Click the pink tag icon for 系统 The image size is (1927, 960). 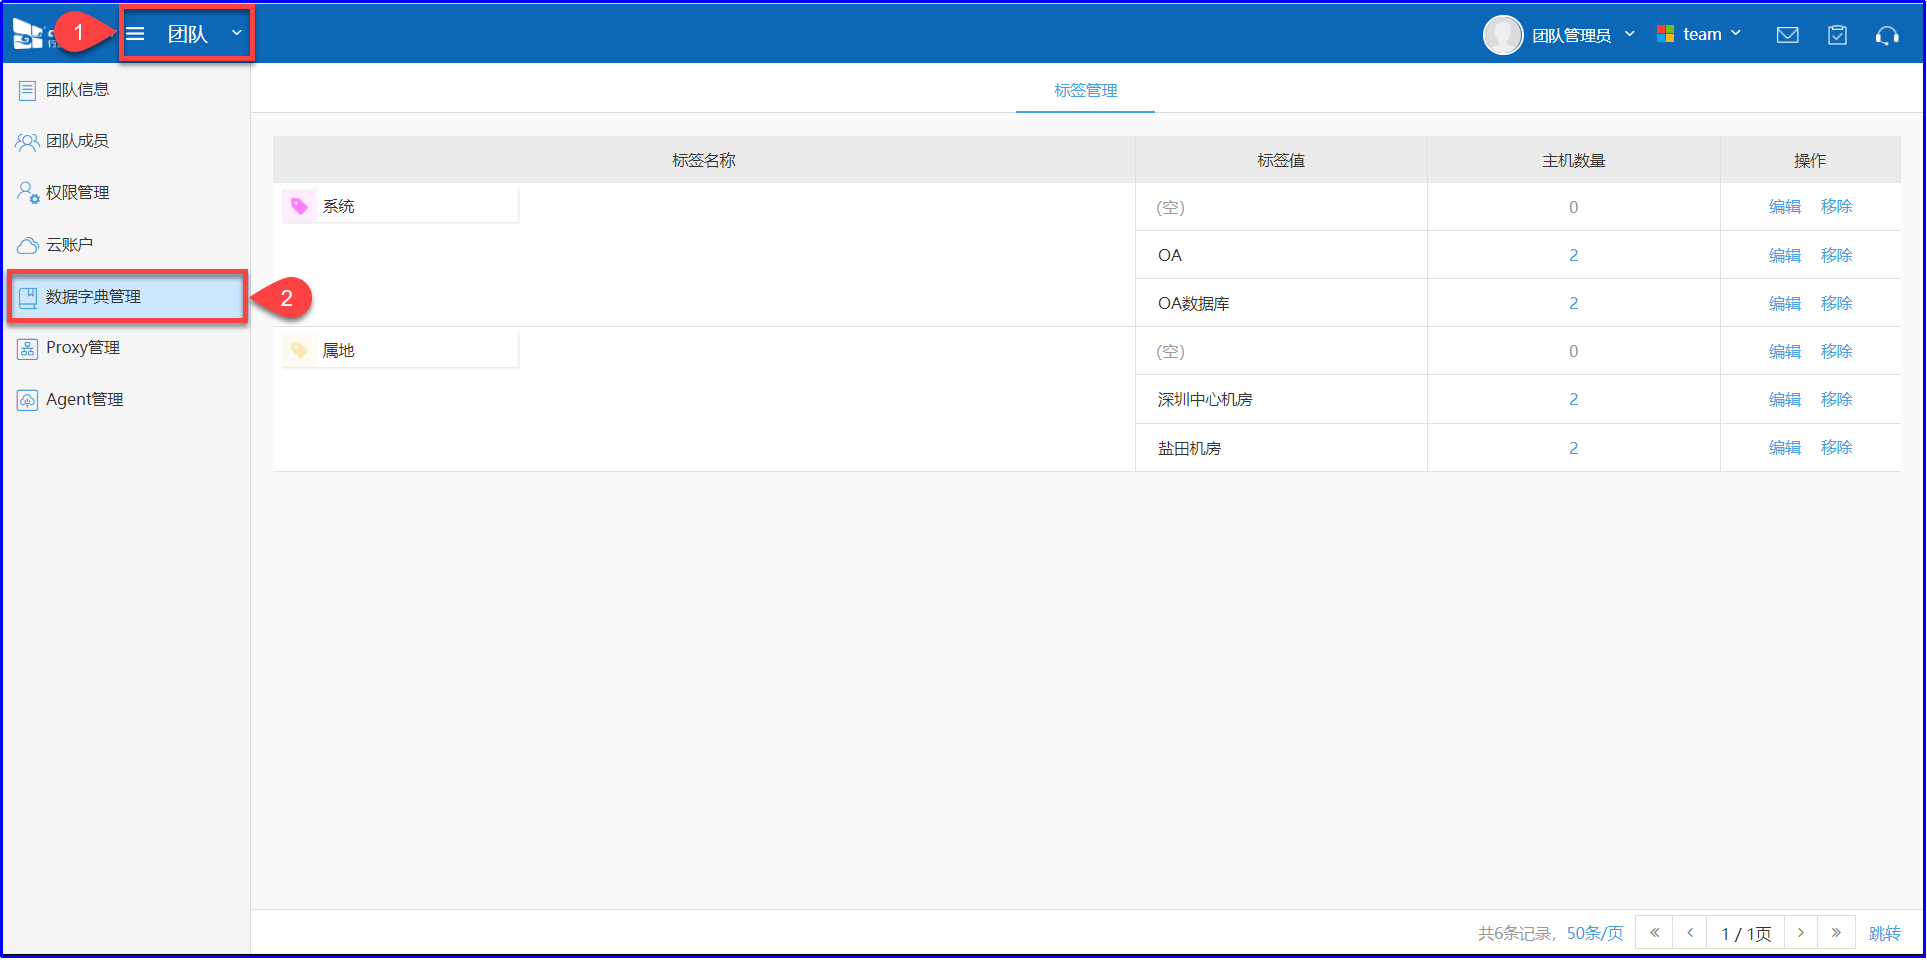click(x=299, y=206)
